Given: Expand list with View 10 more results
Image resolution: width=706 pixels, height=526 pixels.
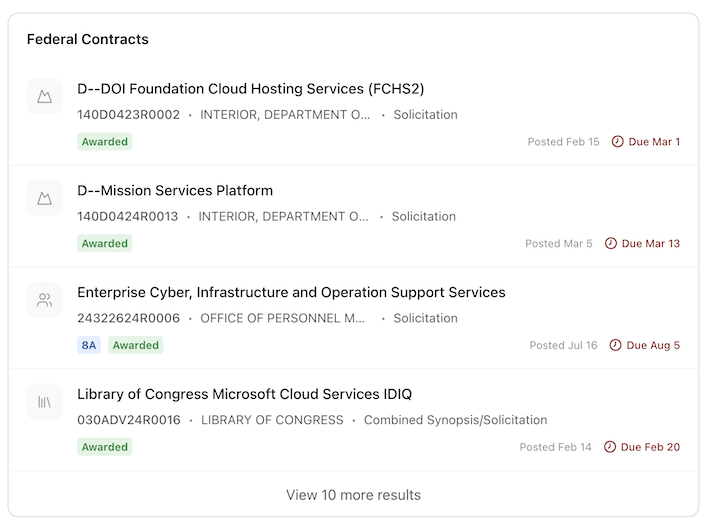Looking at the screenshot, I should pyautogui.click(x=353, y=495).
